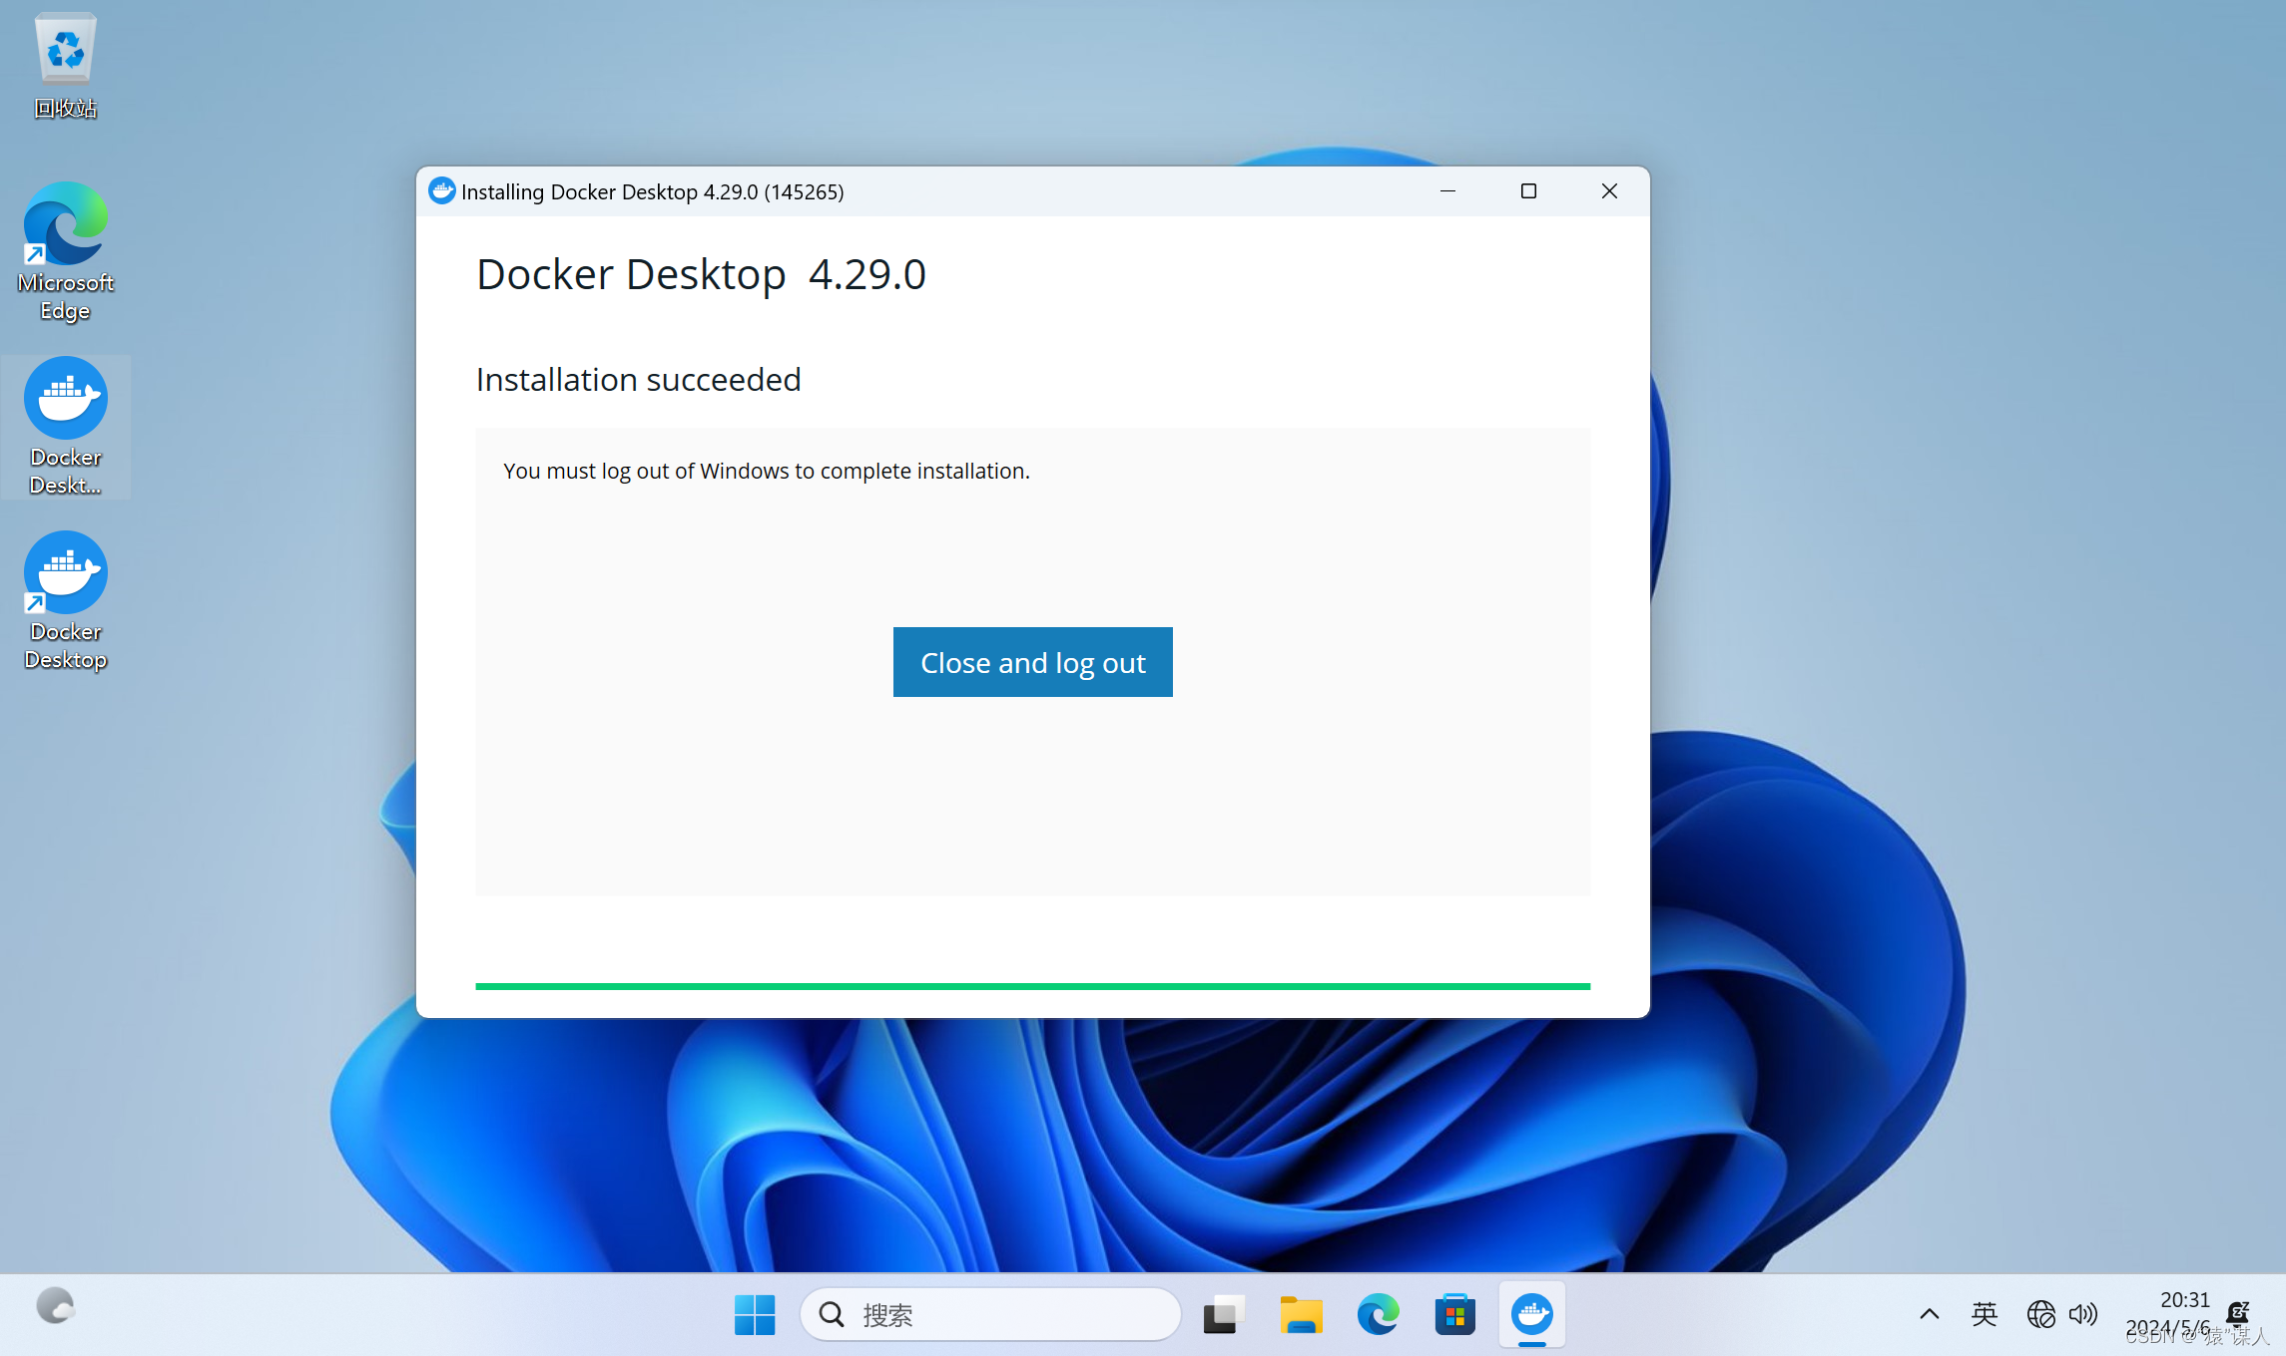Viewport: 2286px width, 1356px height.
Task: Click Close and log out button
Action: pyautogui.click(x=1033, y=662)
